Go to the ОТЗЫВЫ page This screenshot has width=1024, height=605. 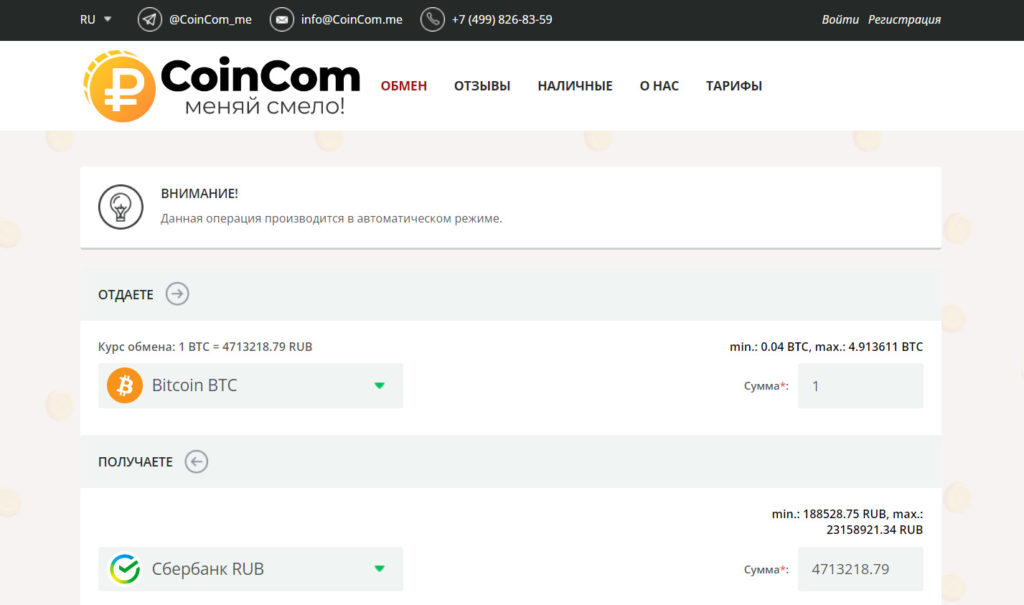482,86
